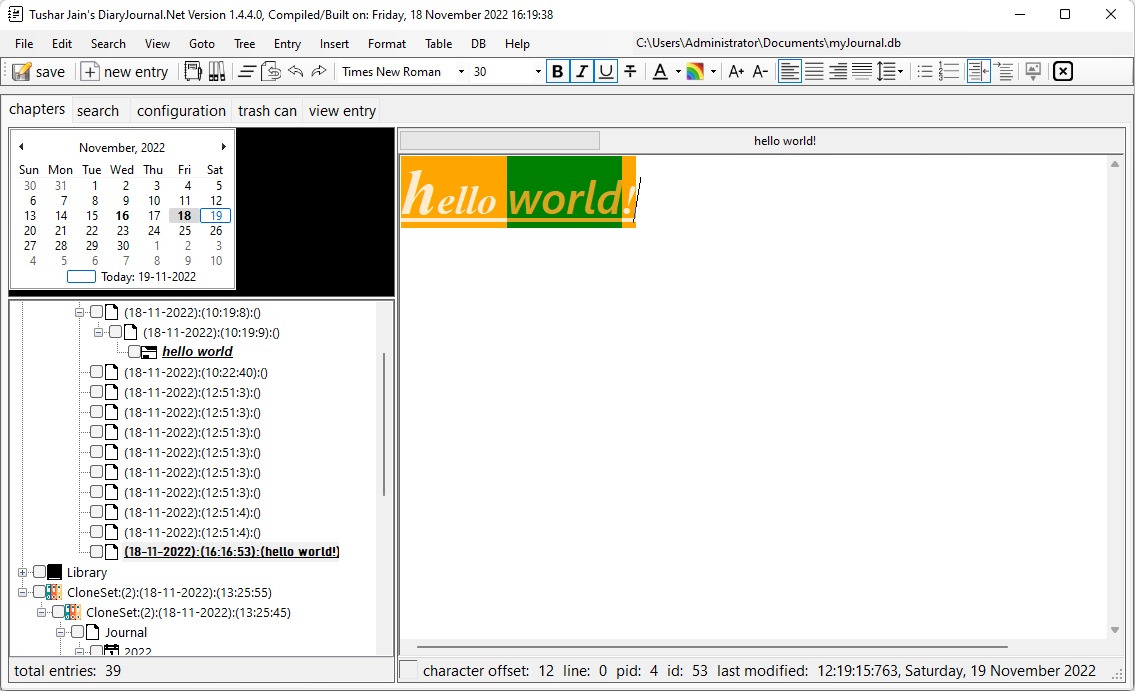The width and height of the screenshot is (1135, 691).
Task: Click the save button
Action: click(40, 72)
